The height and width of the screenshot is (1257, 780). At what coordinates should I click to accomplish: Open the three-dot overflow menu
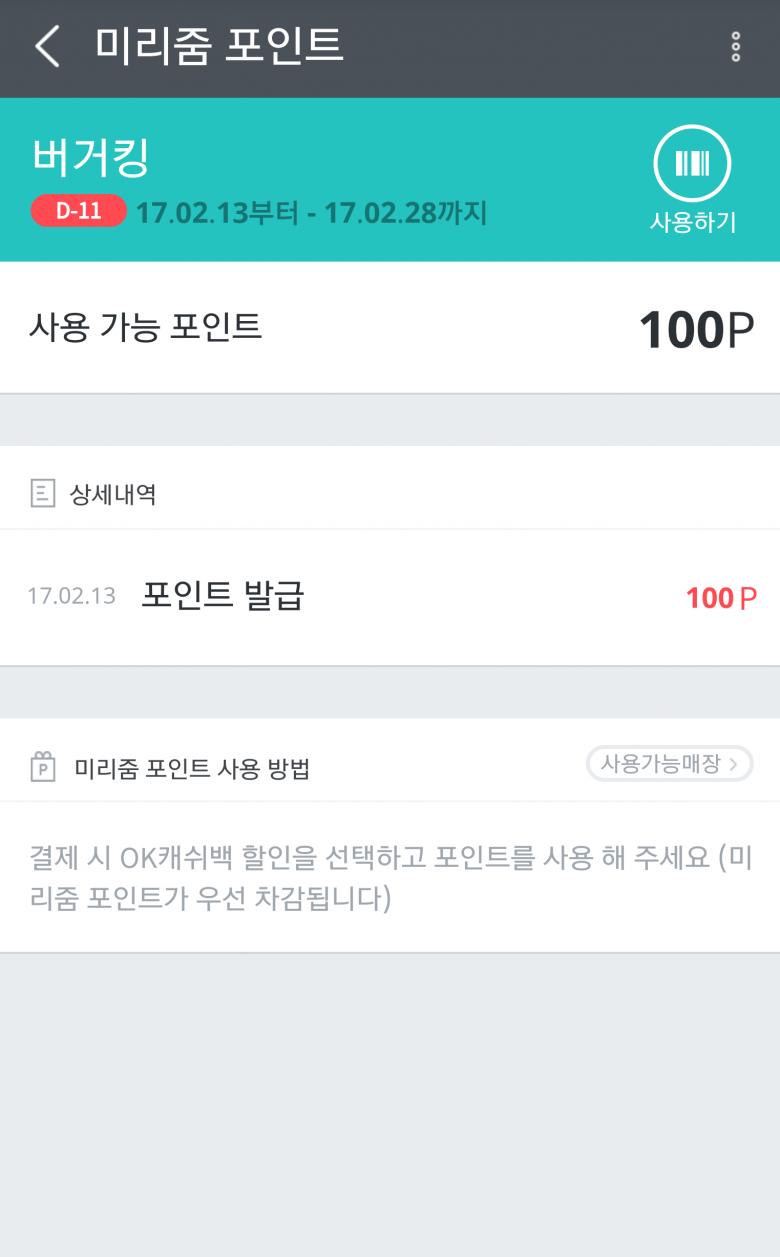tap(736, 47)
